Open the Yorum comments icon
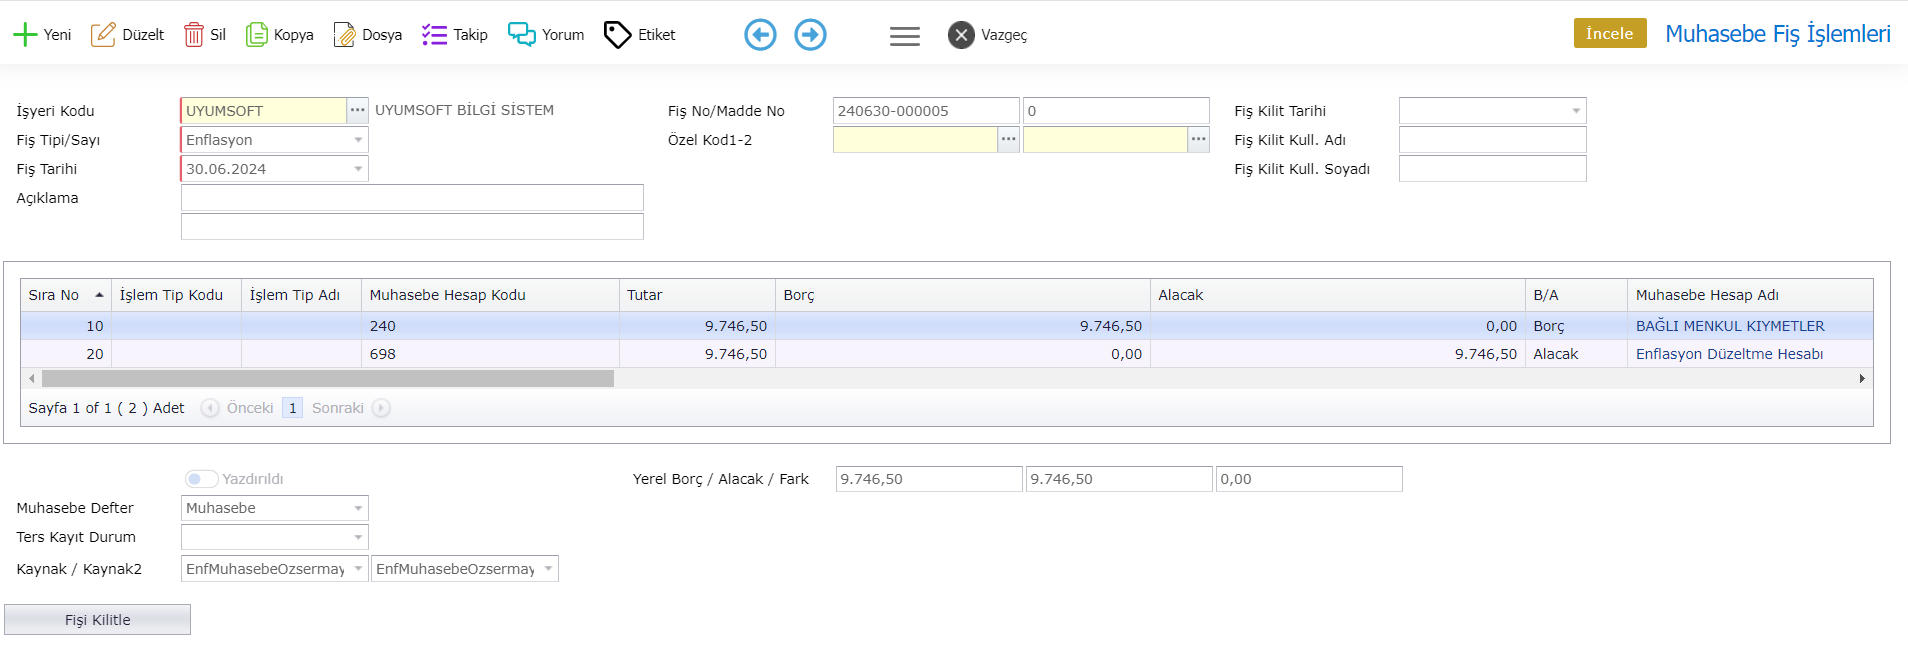 [x=521, y=35]
